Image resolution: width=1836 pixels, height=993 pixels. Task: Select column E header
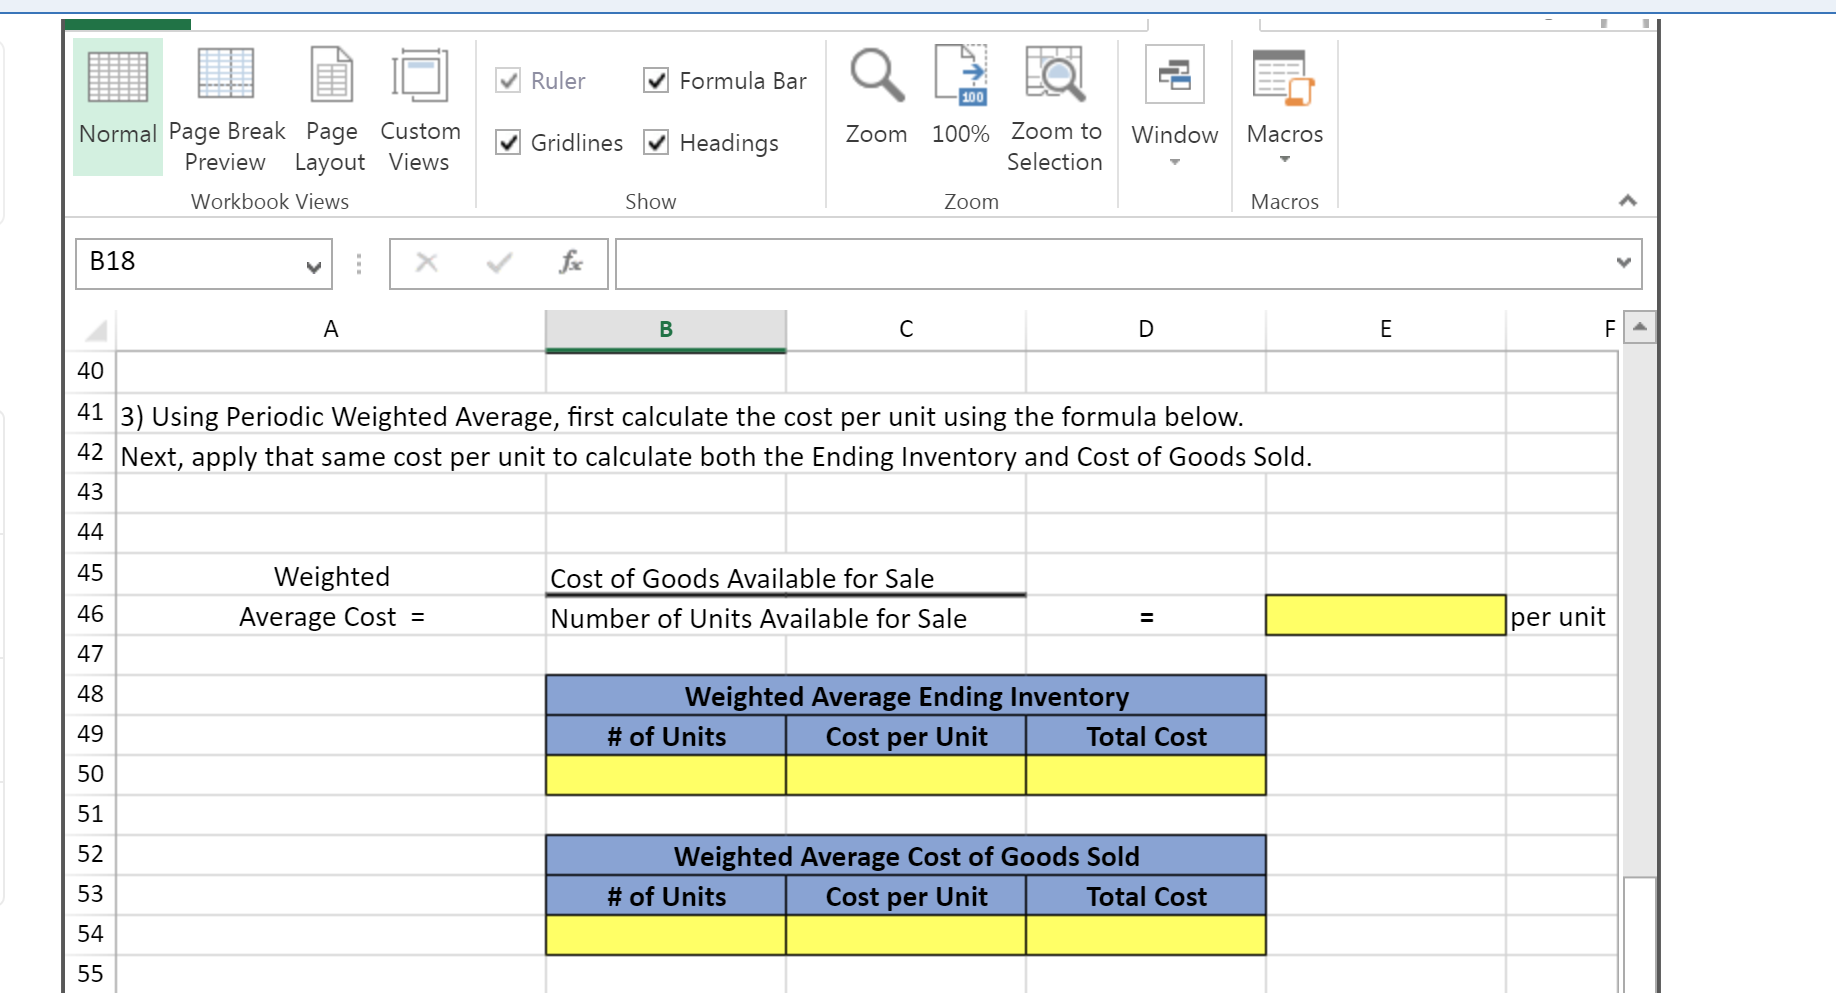(x=1386, y=330)
